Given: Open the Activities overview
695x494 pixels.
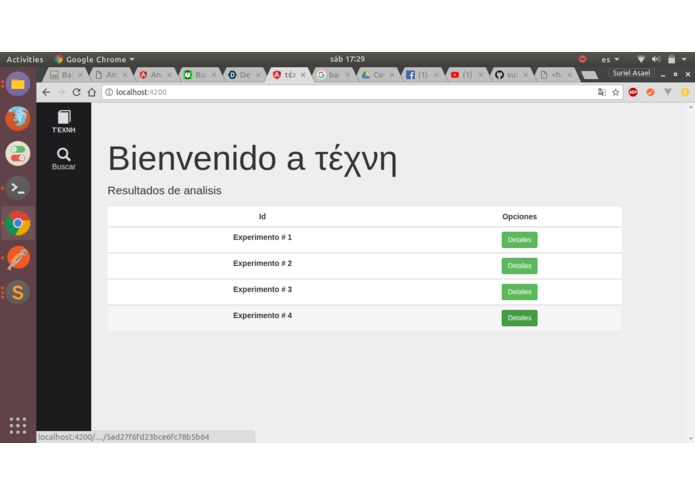Looking at the screenshot, I should point(25,59).
